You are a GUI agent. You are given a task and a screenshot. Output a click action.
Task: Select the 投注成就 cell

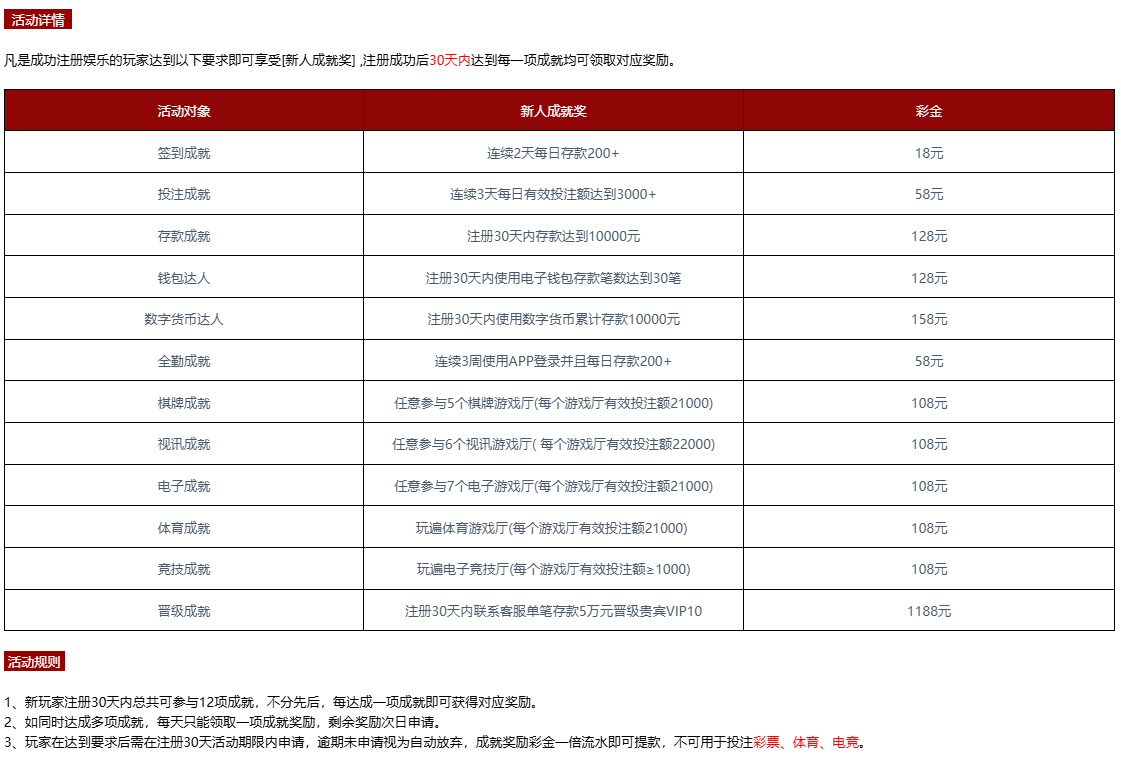184,194
